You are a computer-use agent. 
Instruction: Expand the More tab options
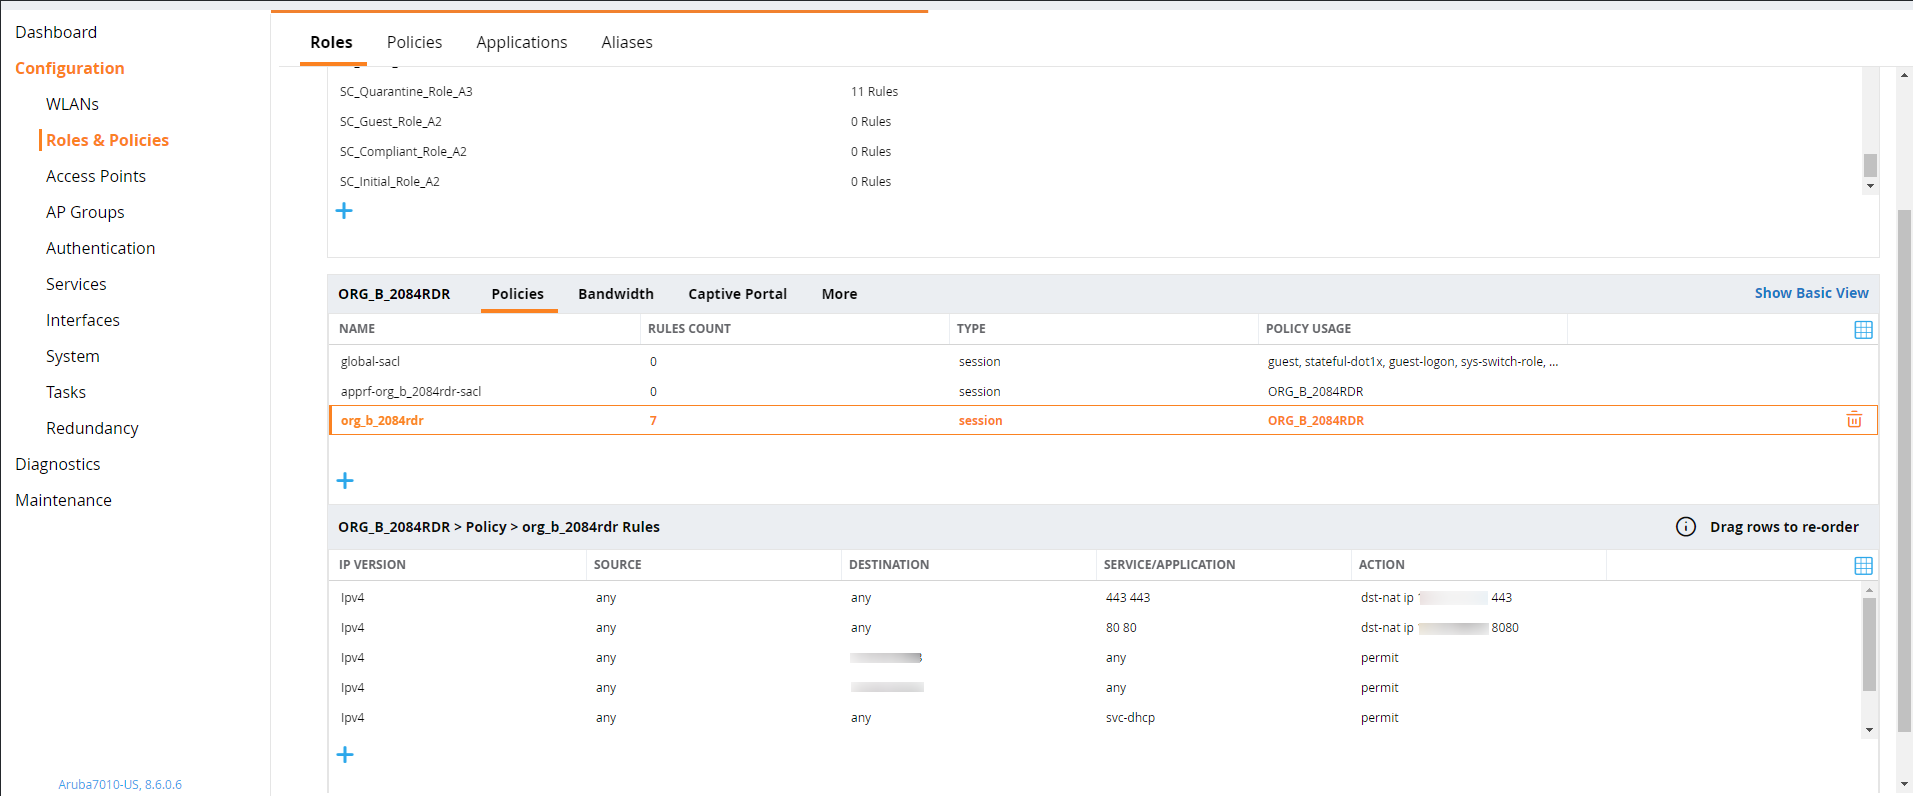[x=839, y=294]
